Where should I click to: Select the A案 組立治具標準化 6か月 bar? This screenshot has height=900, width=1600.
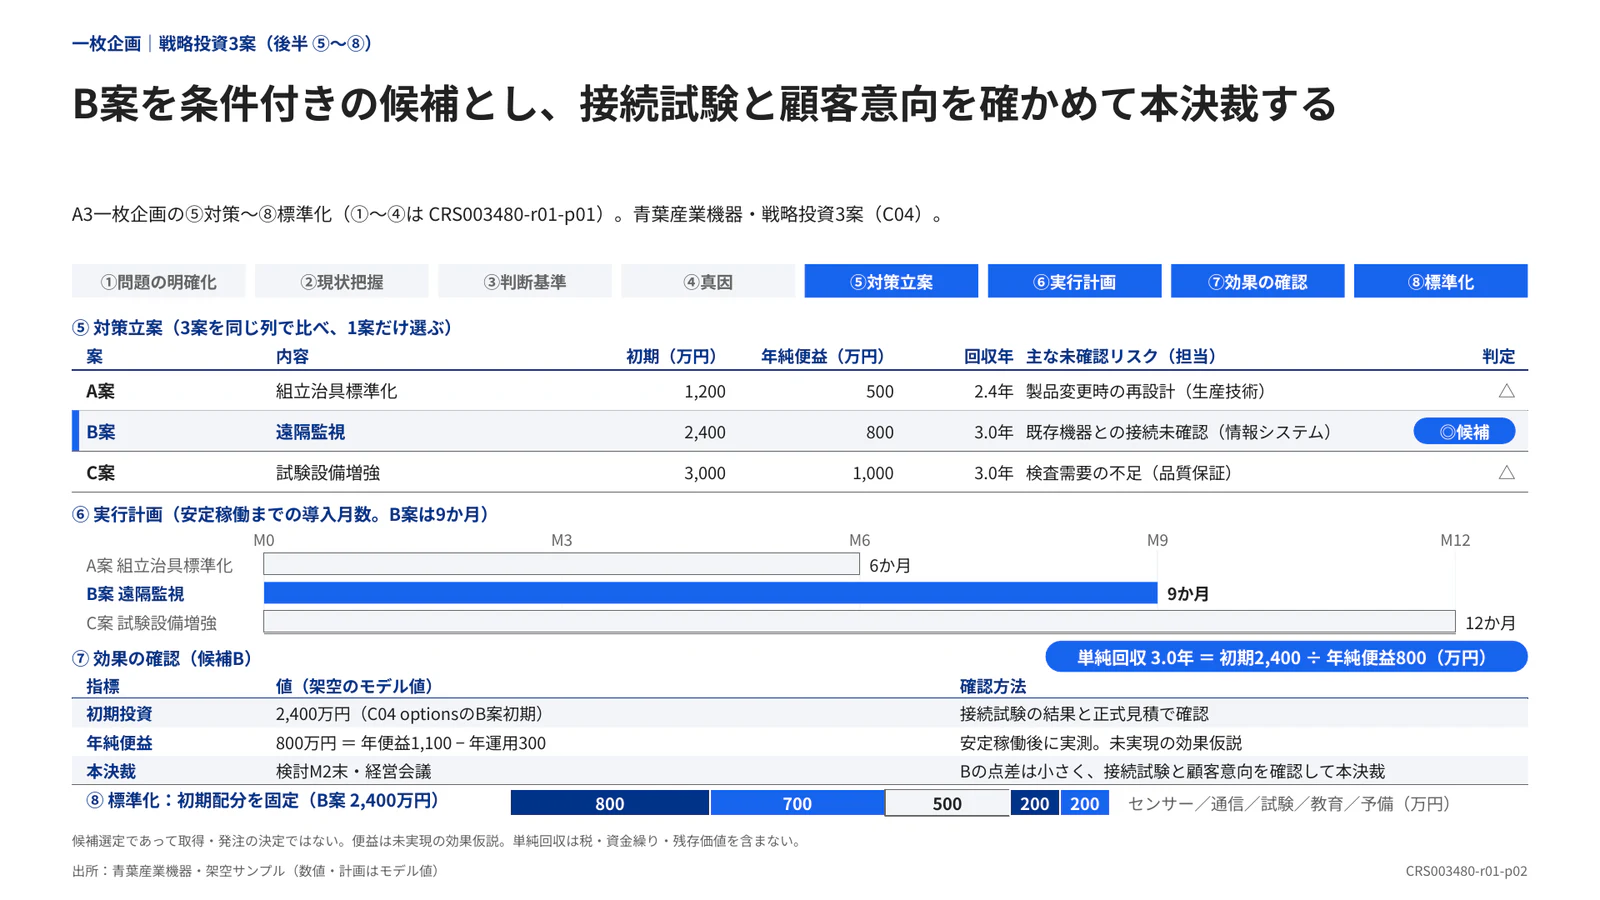point(561,564)
